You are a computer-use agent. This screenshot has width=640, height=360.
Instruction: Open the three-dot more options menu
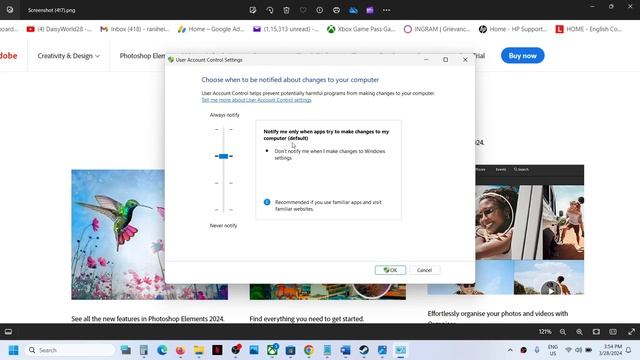click(387, 10)
